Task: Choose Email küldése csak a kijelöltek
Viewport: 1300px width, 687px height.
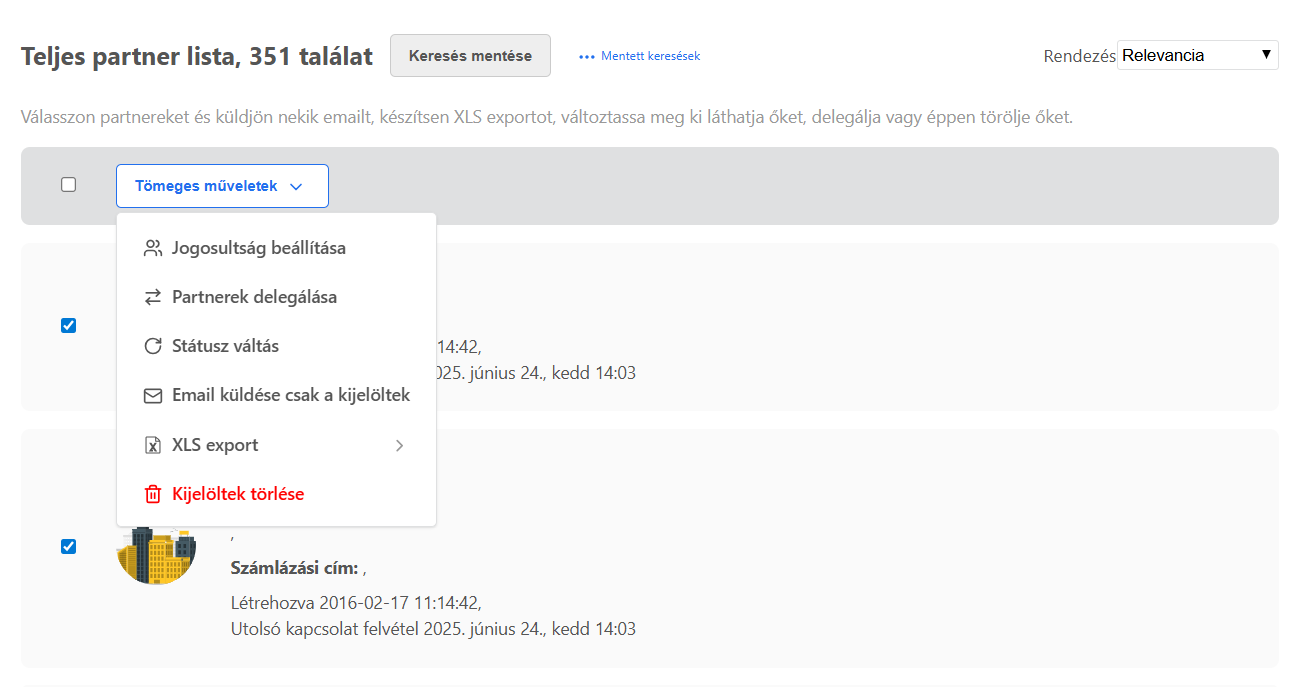Action: (290, 395)
